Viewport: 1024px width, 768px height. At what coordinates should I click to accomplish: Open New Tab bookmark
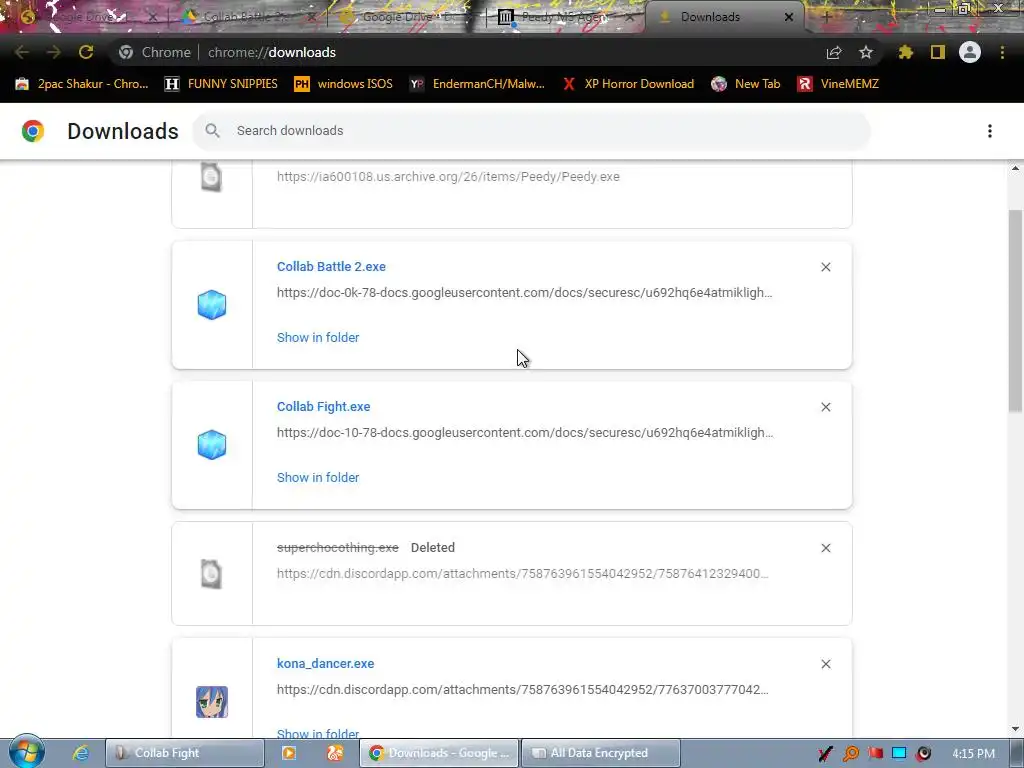[746, 84]
